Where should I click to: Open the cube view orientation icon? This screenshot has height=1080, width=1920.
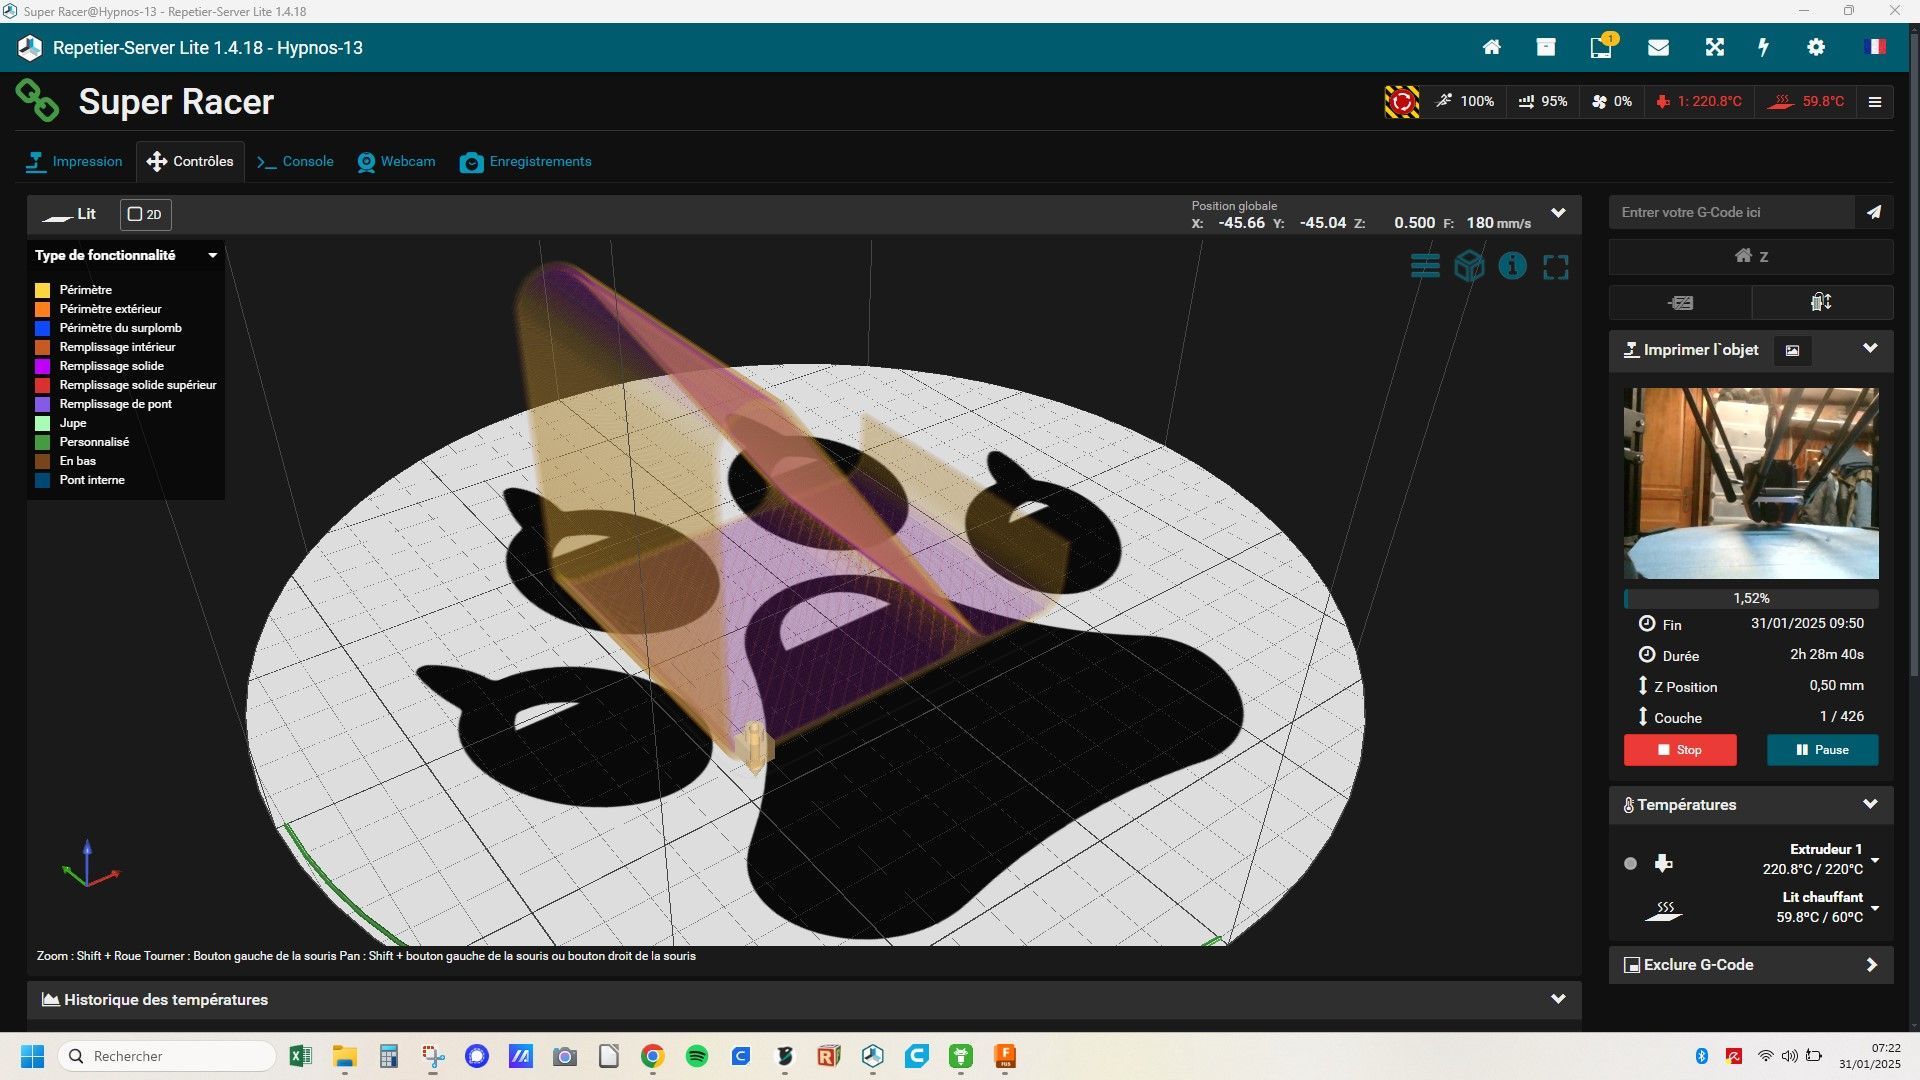[x=1469, y=266]
